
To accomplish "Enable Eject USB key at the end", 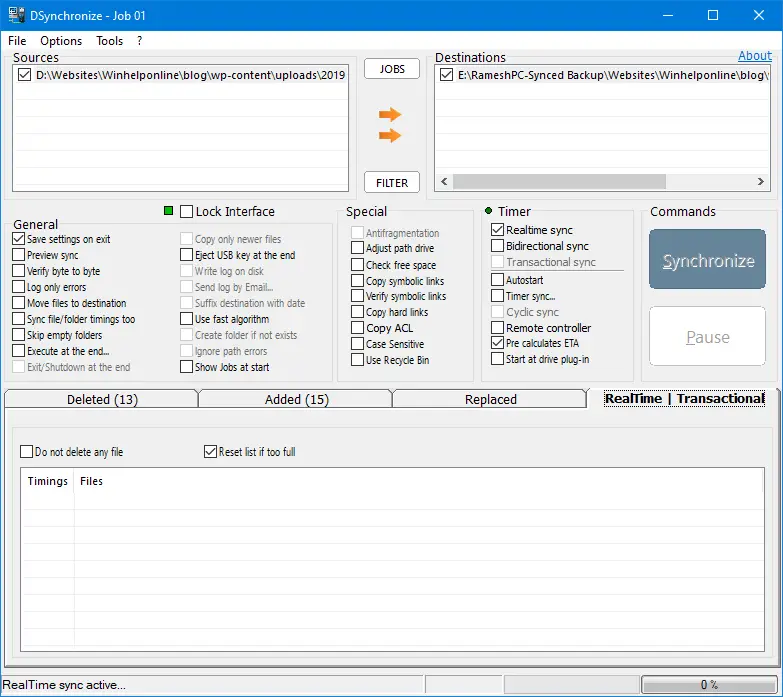I will tap(186, 255).
